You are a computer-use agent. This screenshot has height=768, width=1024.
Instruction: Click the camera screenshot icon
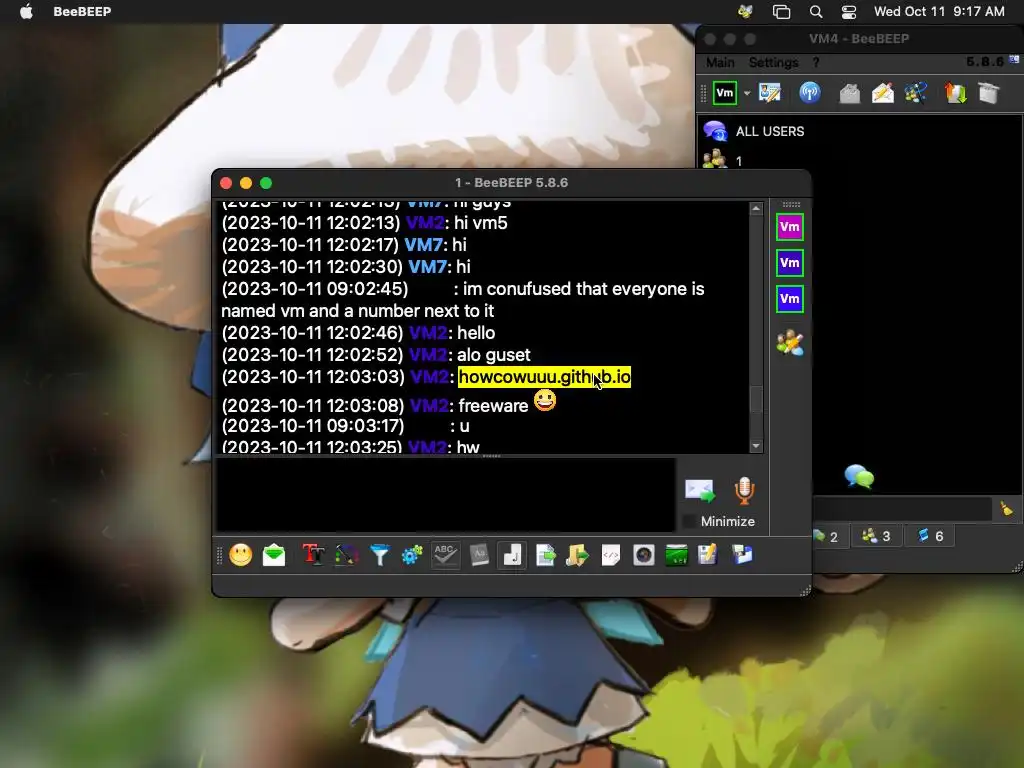coord(643,555)
